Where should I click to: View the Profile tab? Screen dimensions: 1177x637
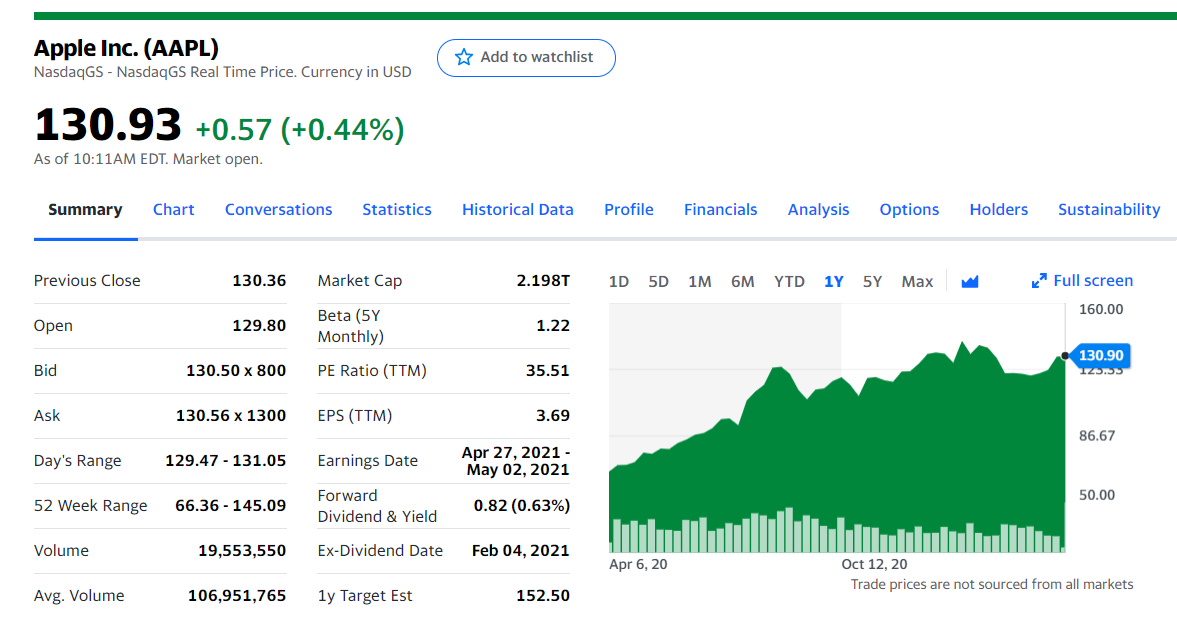pos(629,209)
